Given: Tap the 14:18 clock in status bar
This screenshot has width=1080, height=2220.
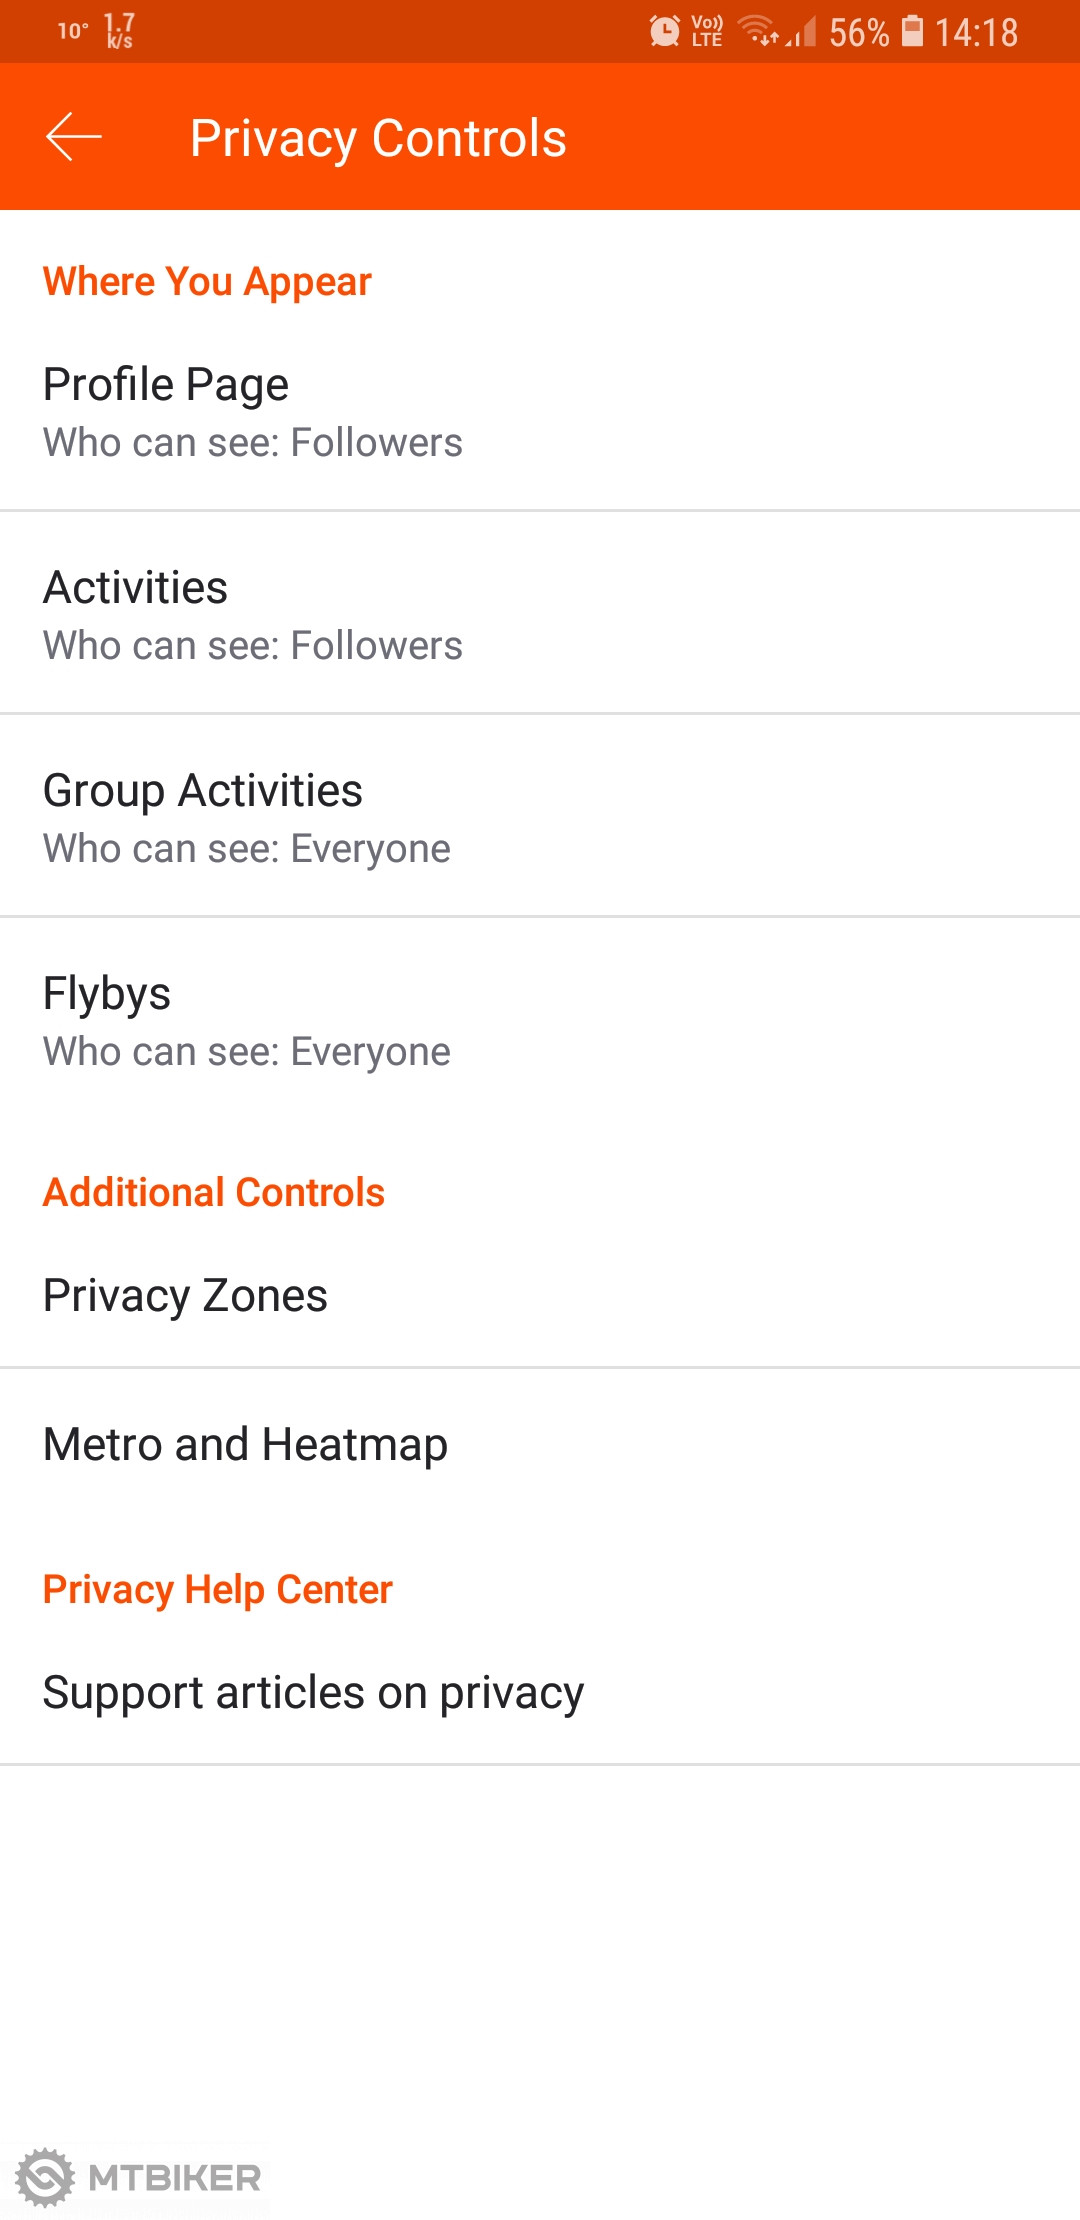Looking at the screenshot, I should tap(976, 32).
